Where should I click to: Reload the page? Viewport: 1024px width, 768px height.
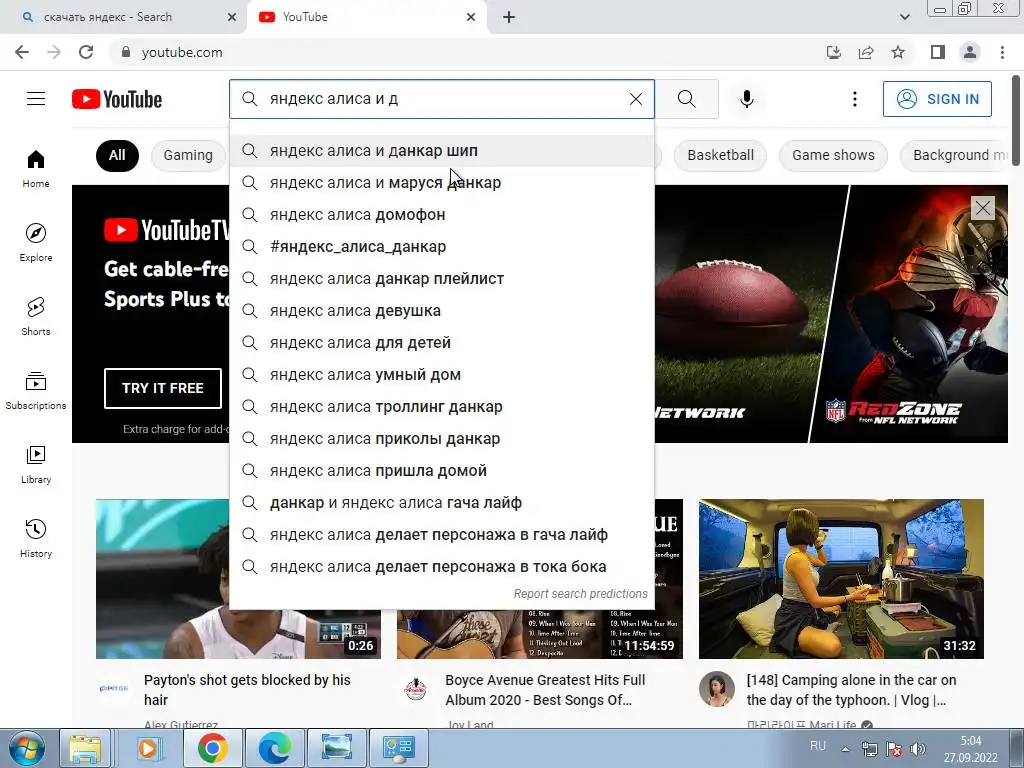point(86,52)
